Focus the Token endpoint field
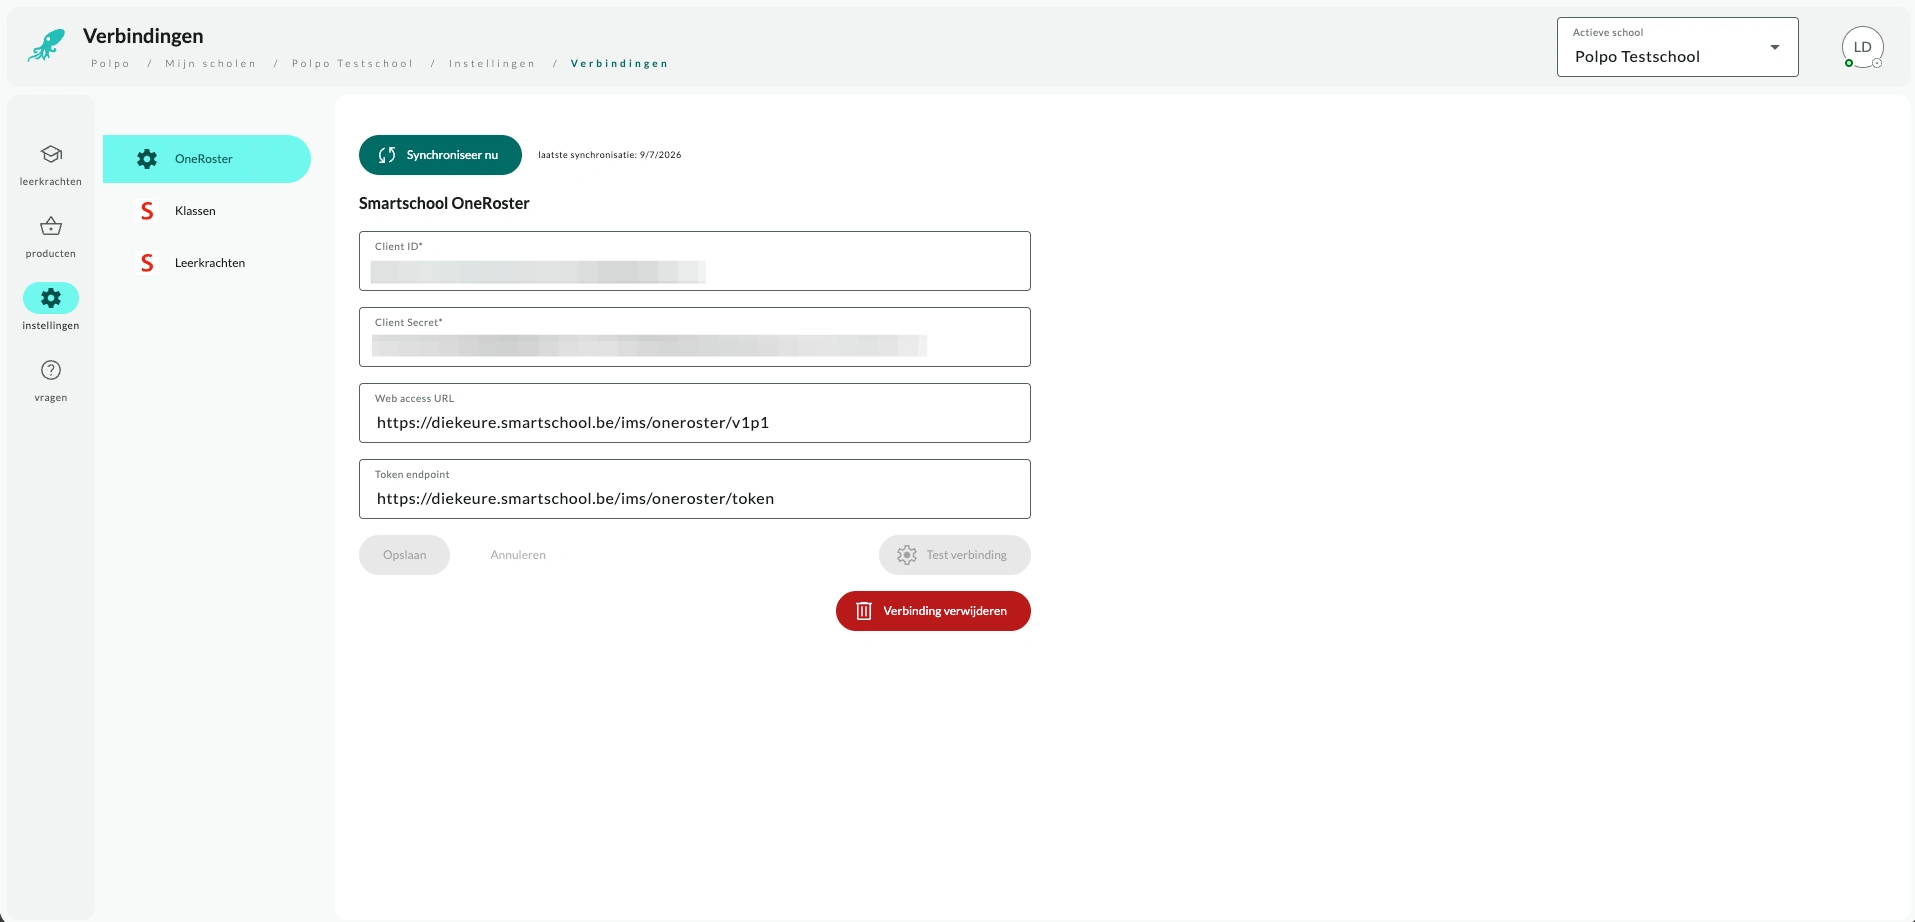Screen dimensions: 1915x922 pos(695,489)
